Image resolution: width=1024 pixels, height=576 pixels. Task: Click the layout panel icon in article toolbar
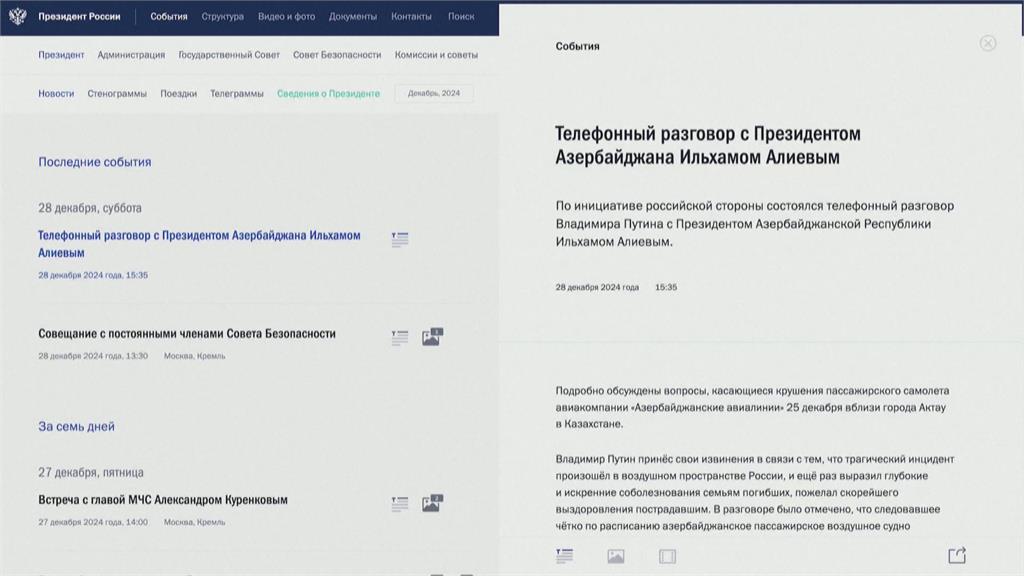pos(668,555)
